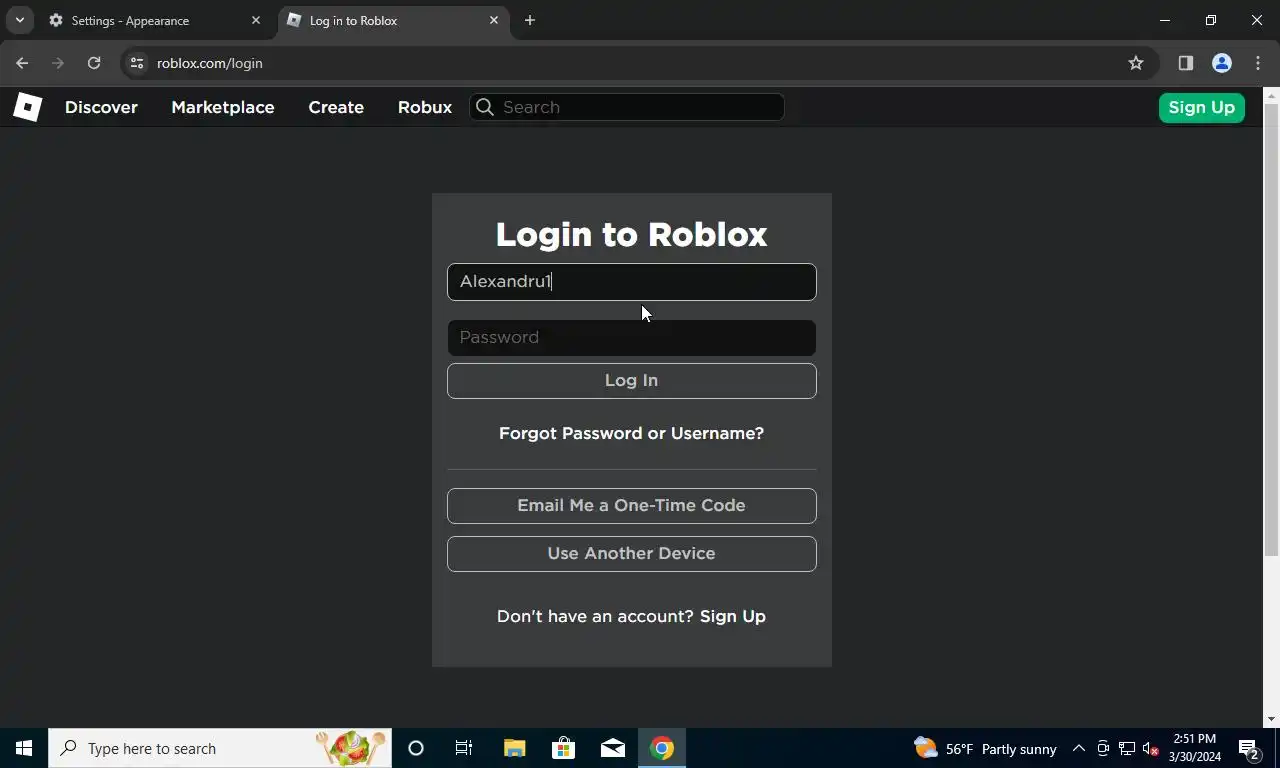Reload the page with the refresh icon
Screen dimensions: 1280x768
(x=94, y=63)
